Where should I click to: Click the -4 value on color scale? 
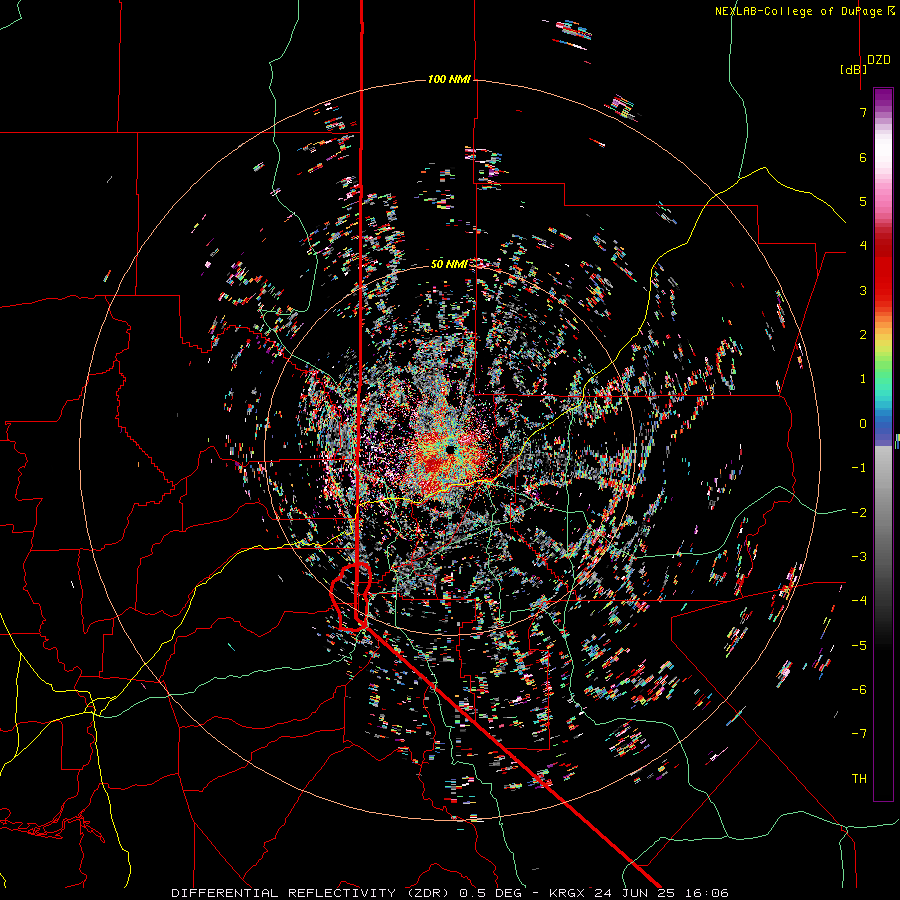point(859,601)
